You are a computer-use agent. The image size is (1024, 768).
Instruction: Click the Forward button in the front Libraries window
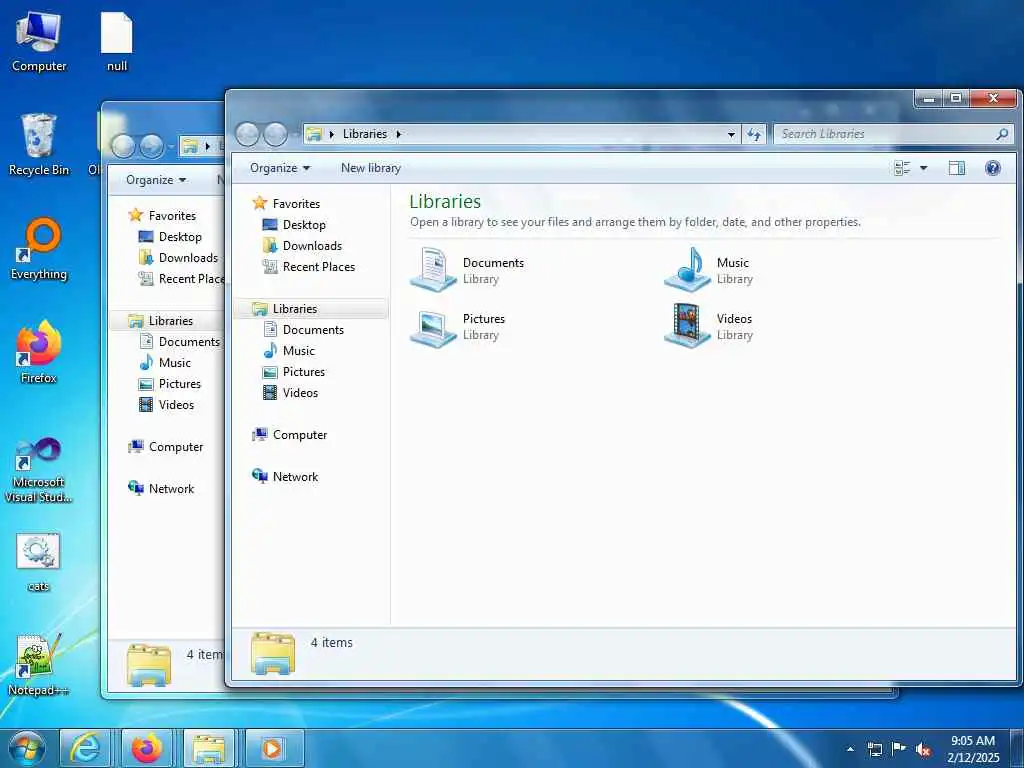(x=275, y=134)
